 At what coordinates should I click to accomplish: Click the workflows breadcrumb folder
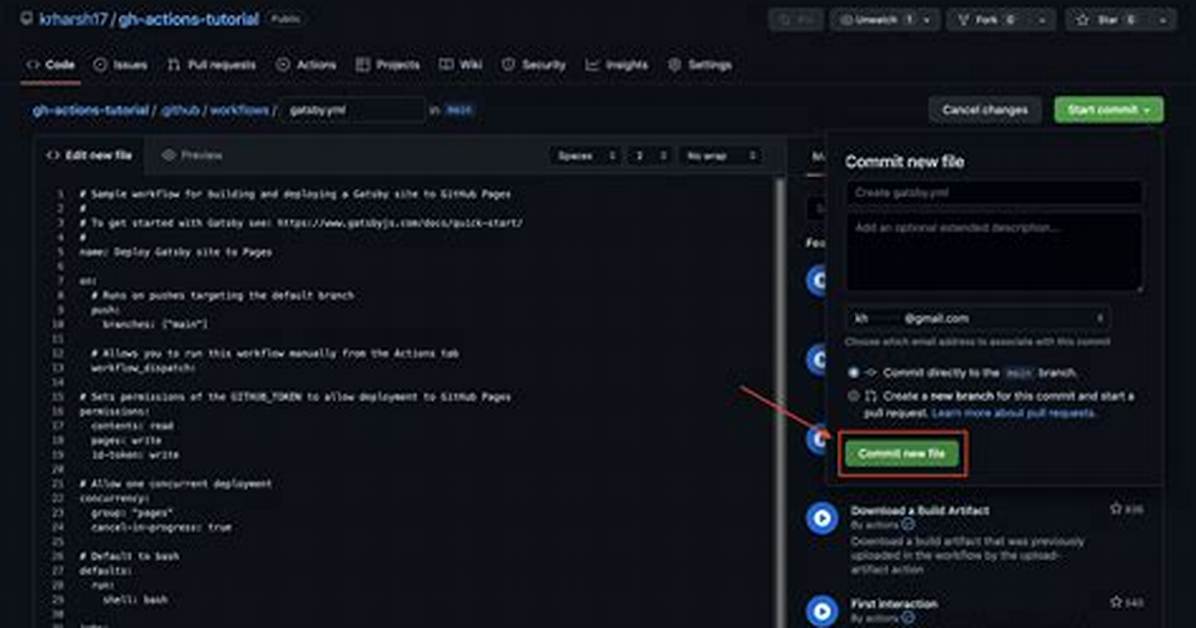(240, 110)
